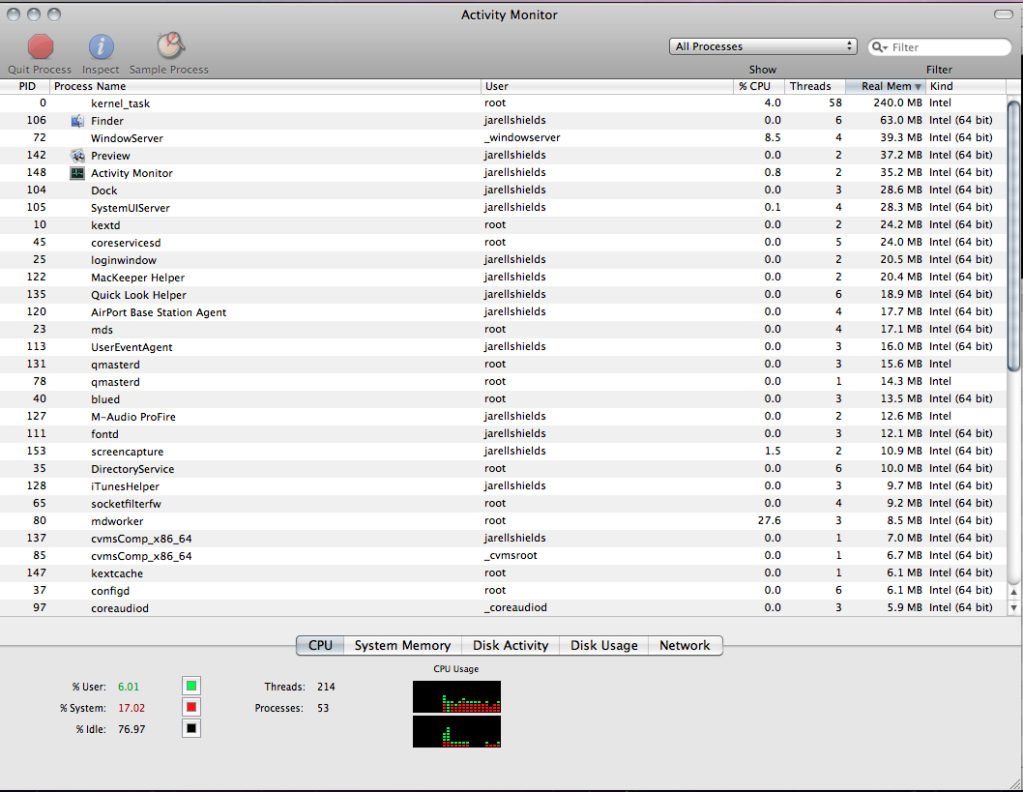Switch to the Network tab

tap(684, 645)
